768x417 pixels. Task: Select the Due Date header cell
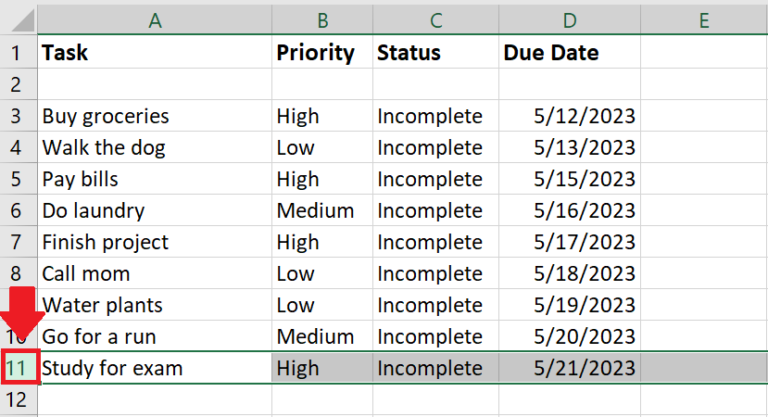[x=568, y=53]
